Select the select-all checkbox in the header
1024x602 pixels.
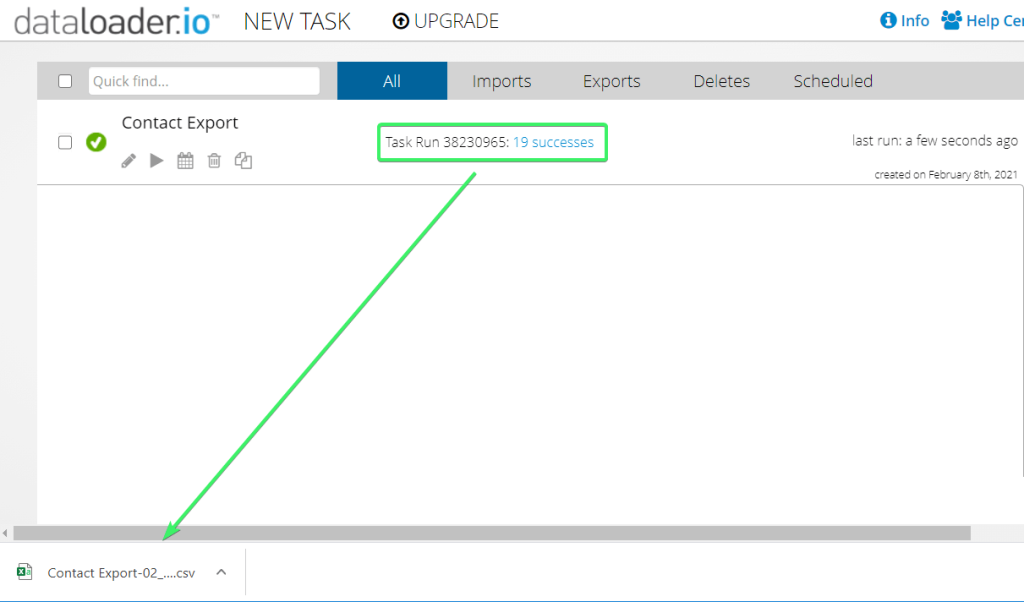pos(65,81)
